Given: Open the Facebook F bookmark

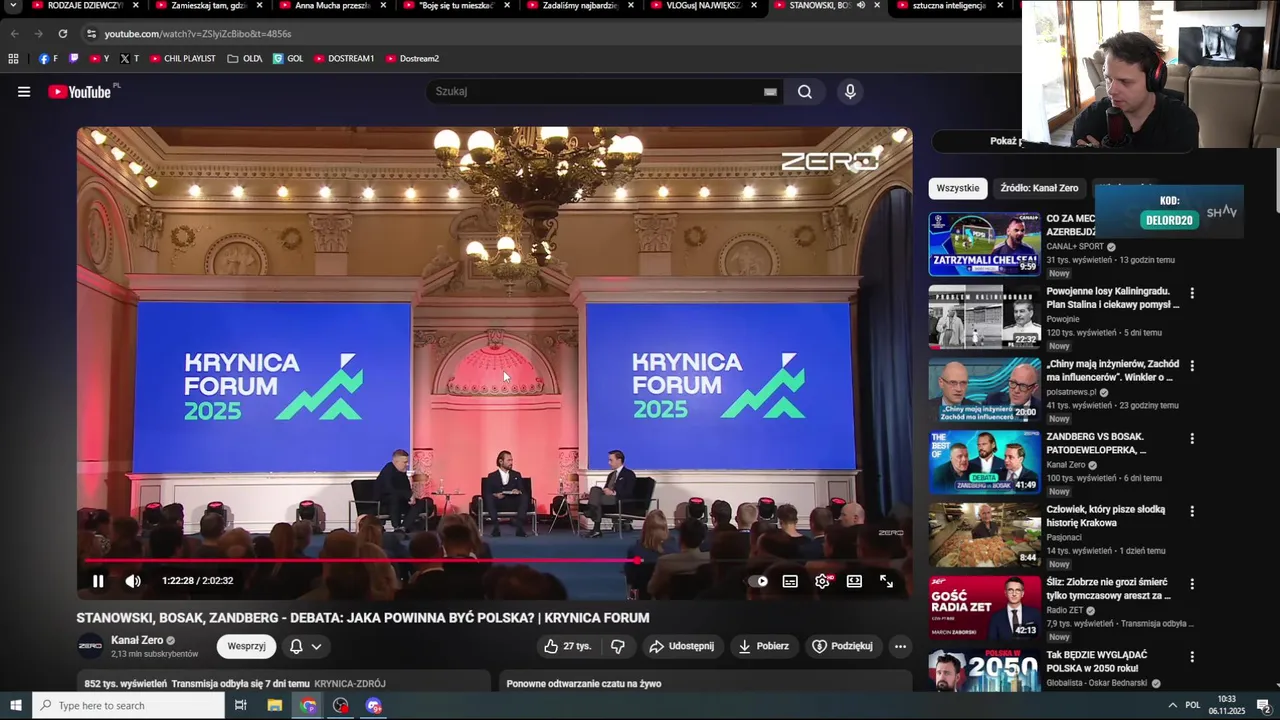Looking at the screenshot, I should 48,59.
